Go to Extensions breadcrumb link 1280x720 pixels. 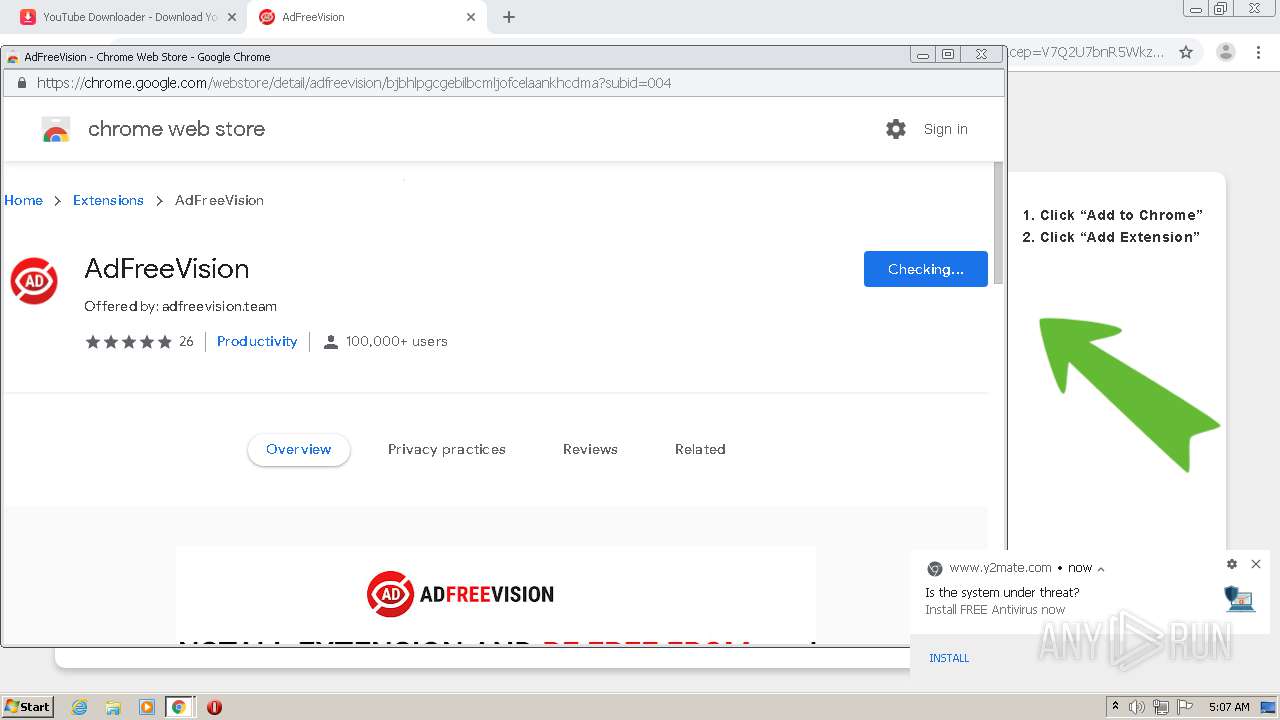click(108, 200)
